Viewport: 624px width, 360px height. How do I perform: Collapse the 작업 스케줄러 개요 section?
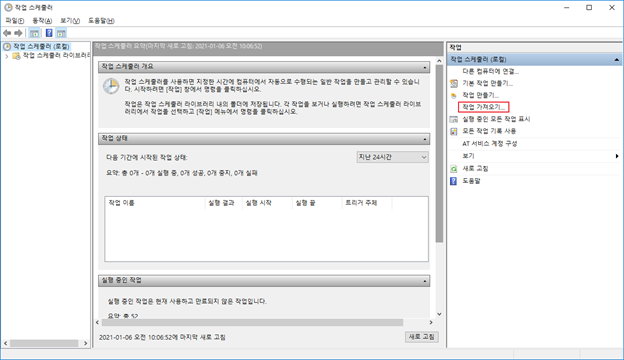[x=425, y=67]
